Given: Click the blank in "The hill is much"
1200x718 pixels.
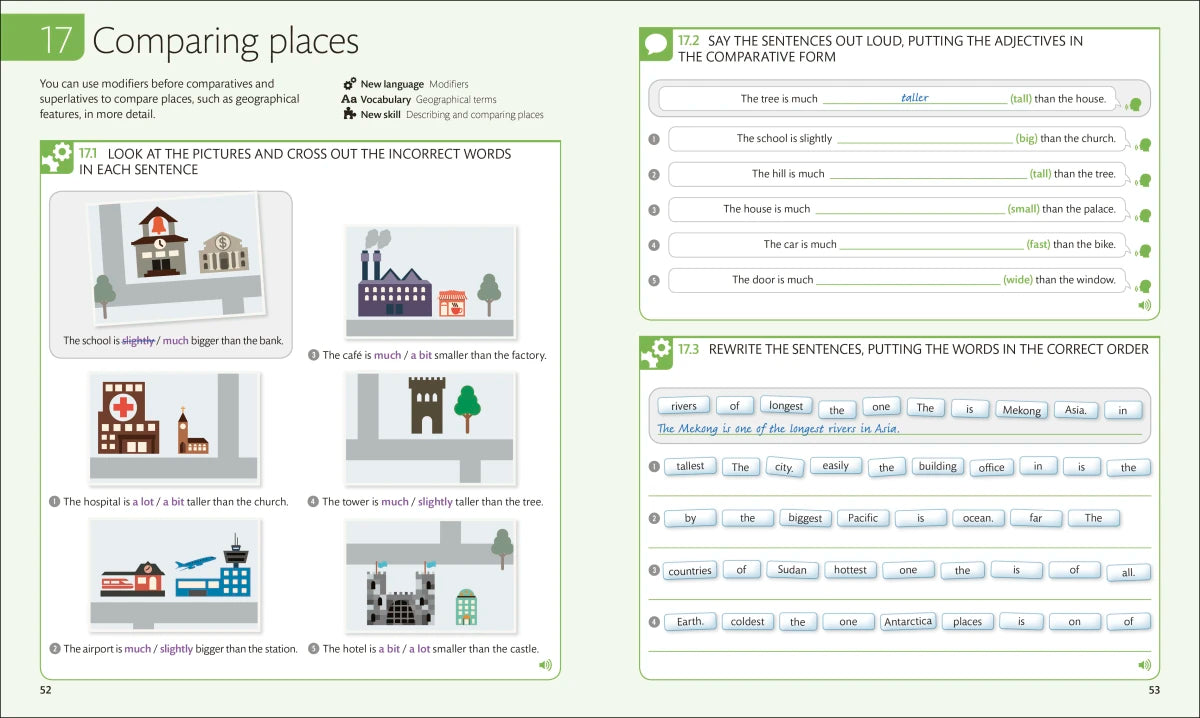Looking at the screenshot, I should [927, 174].
